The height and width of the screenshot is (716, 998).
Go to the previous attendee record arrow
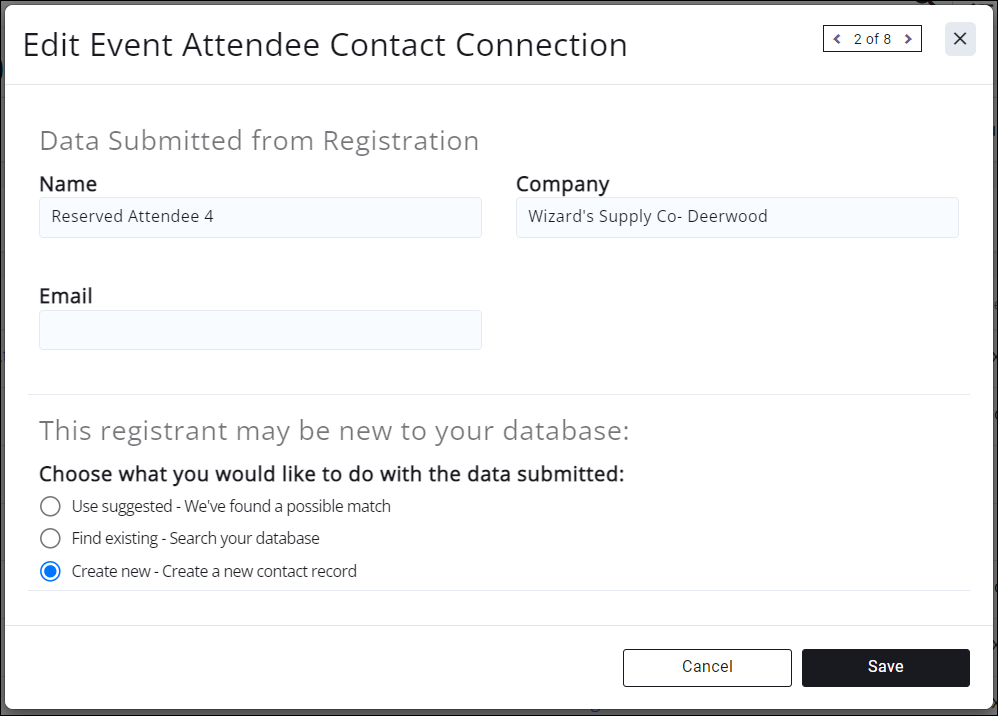tap(837, 39)
